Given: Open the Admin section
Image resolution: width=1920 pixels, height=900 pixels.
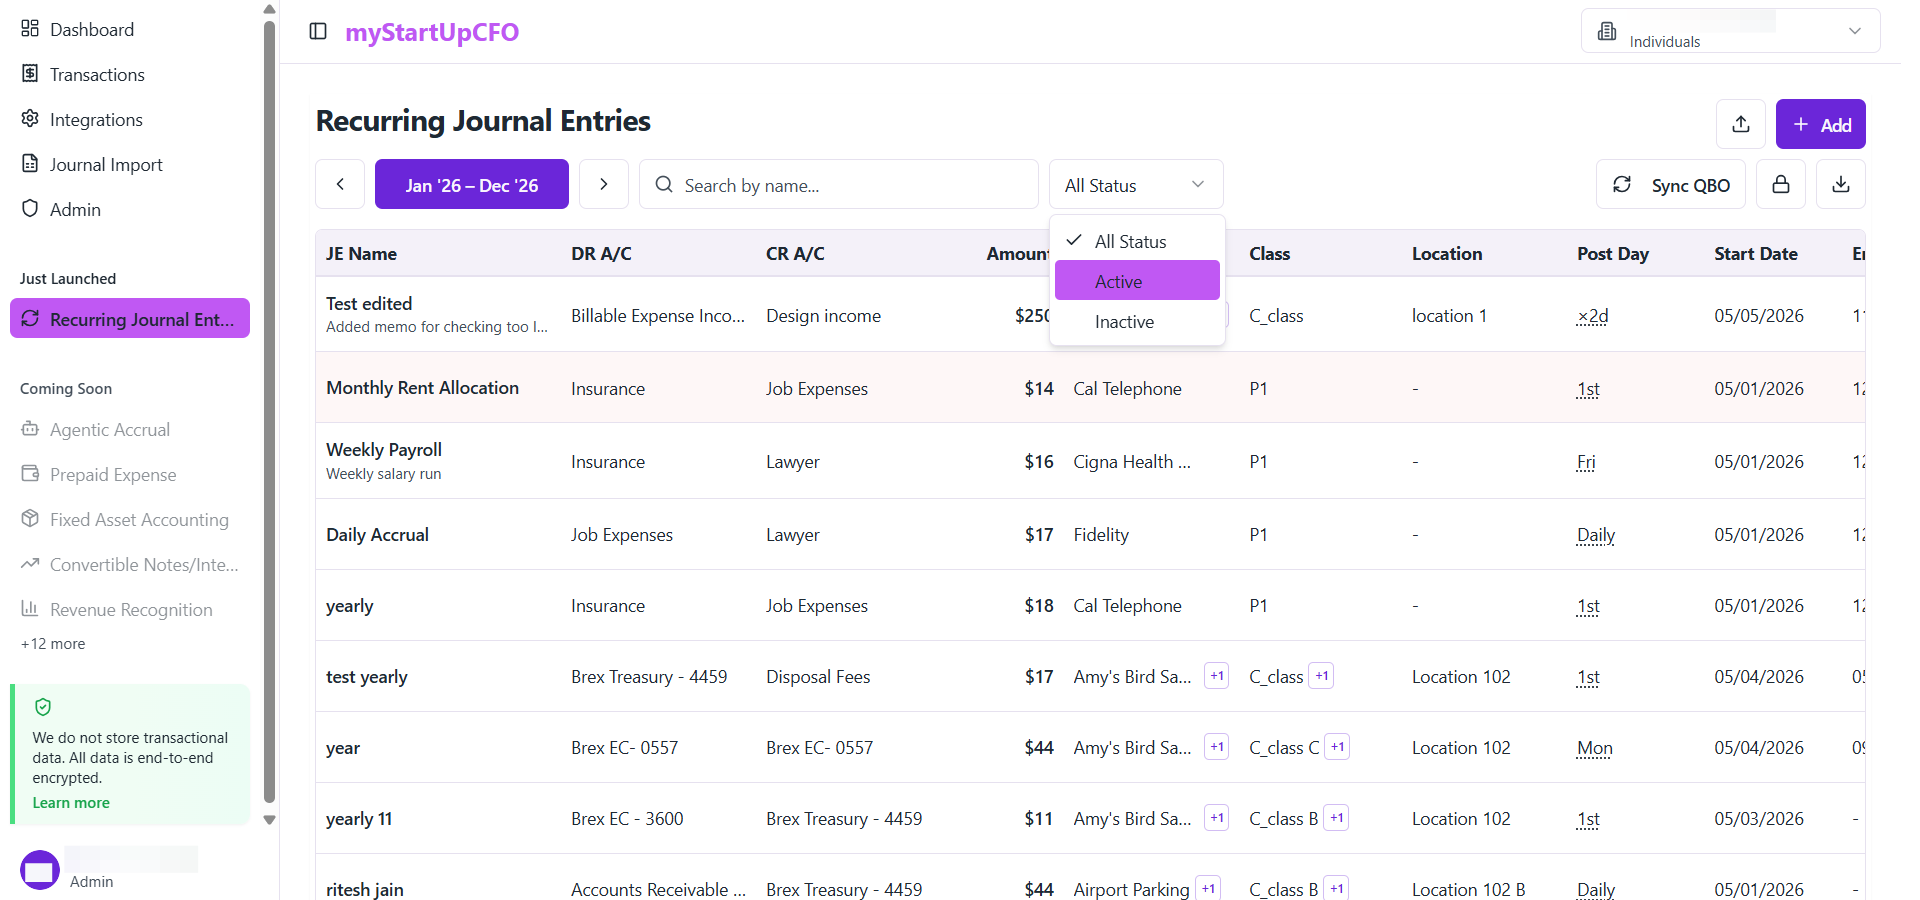Looking at the screenshot, I should click(61, 209).
